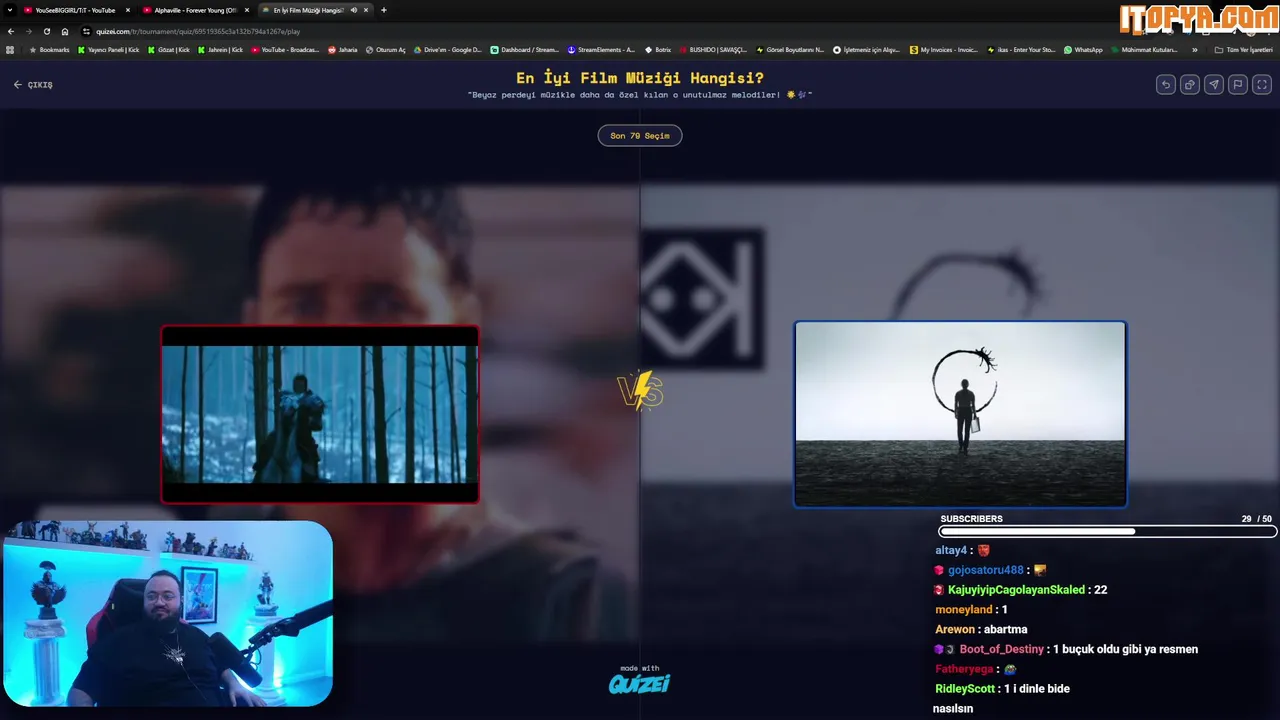Click chat username moneyland
This screenshot has width=1280, height=720.
coord(964,610)
